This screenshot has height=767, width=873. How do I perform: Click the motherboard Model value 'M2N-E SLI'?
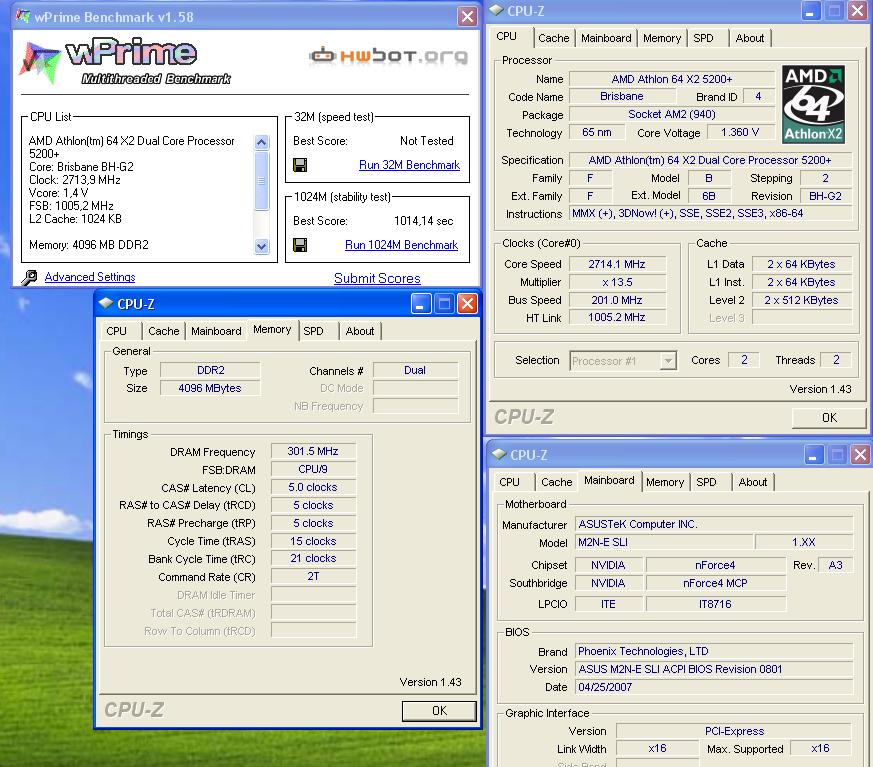point(663,542)
